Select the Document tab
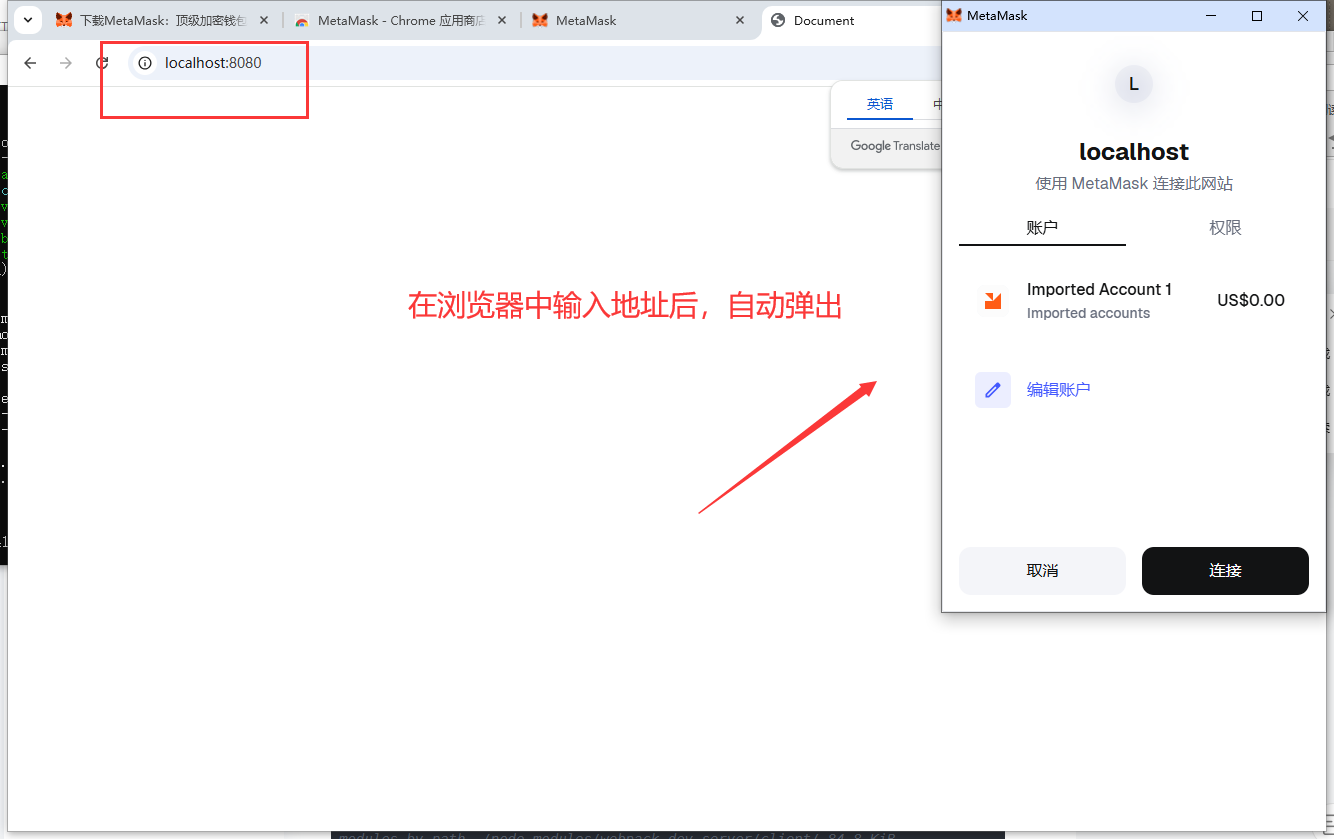The image size is (1334, 839). tap(850, 20)
